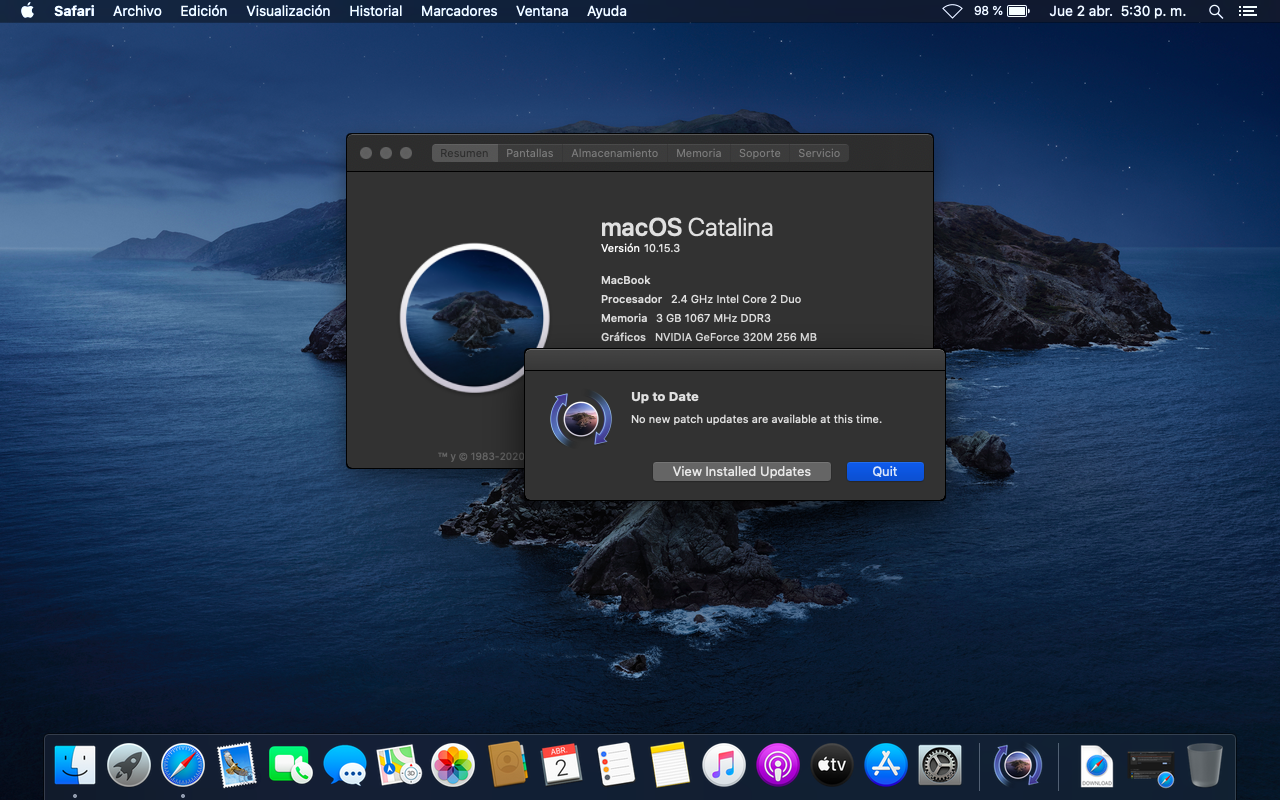The image size is (1280, 800).
Task: Click the Patch Updater icon in dialog
Action: pyautogui.click(x=581, y=418)
